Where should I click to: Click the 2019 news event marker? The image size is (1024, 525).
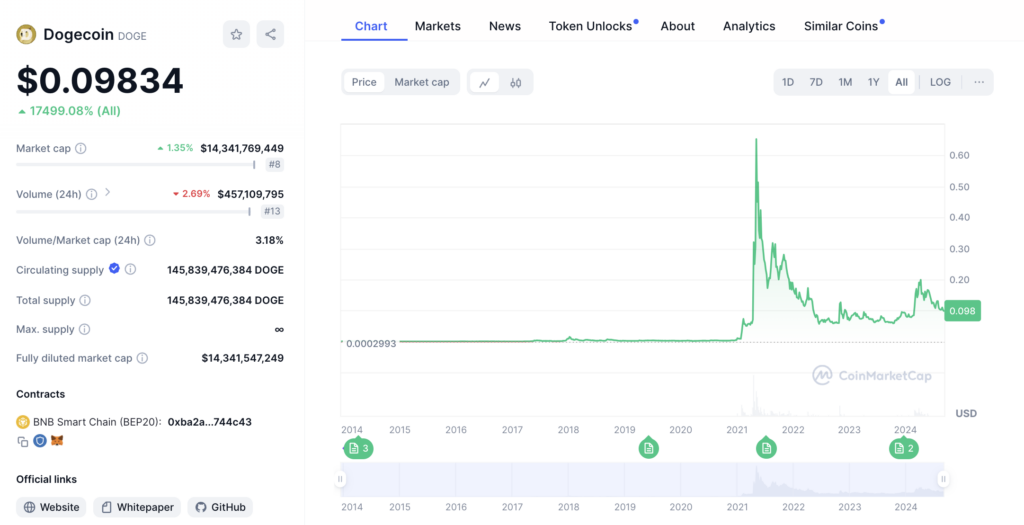(648, 448)
